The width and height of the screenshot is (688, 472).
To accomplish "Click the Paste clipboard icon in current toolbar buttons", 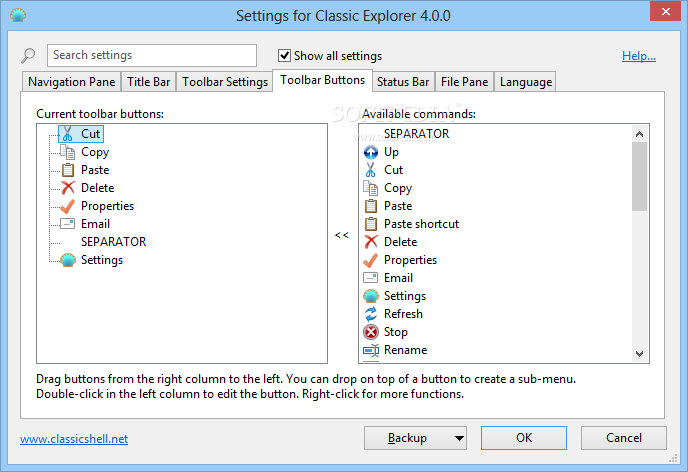I will click(x=68, y=170).
